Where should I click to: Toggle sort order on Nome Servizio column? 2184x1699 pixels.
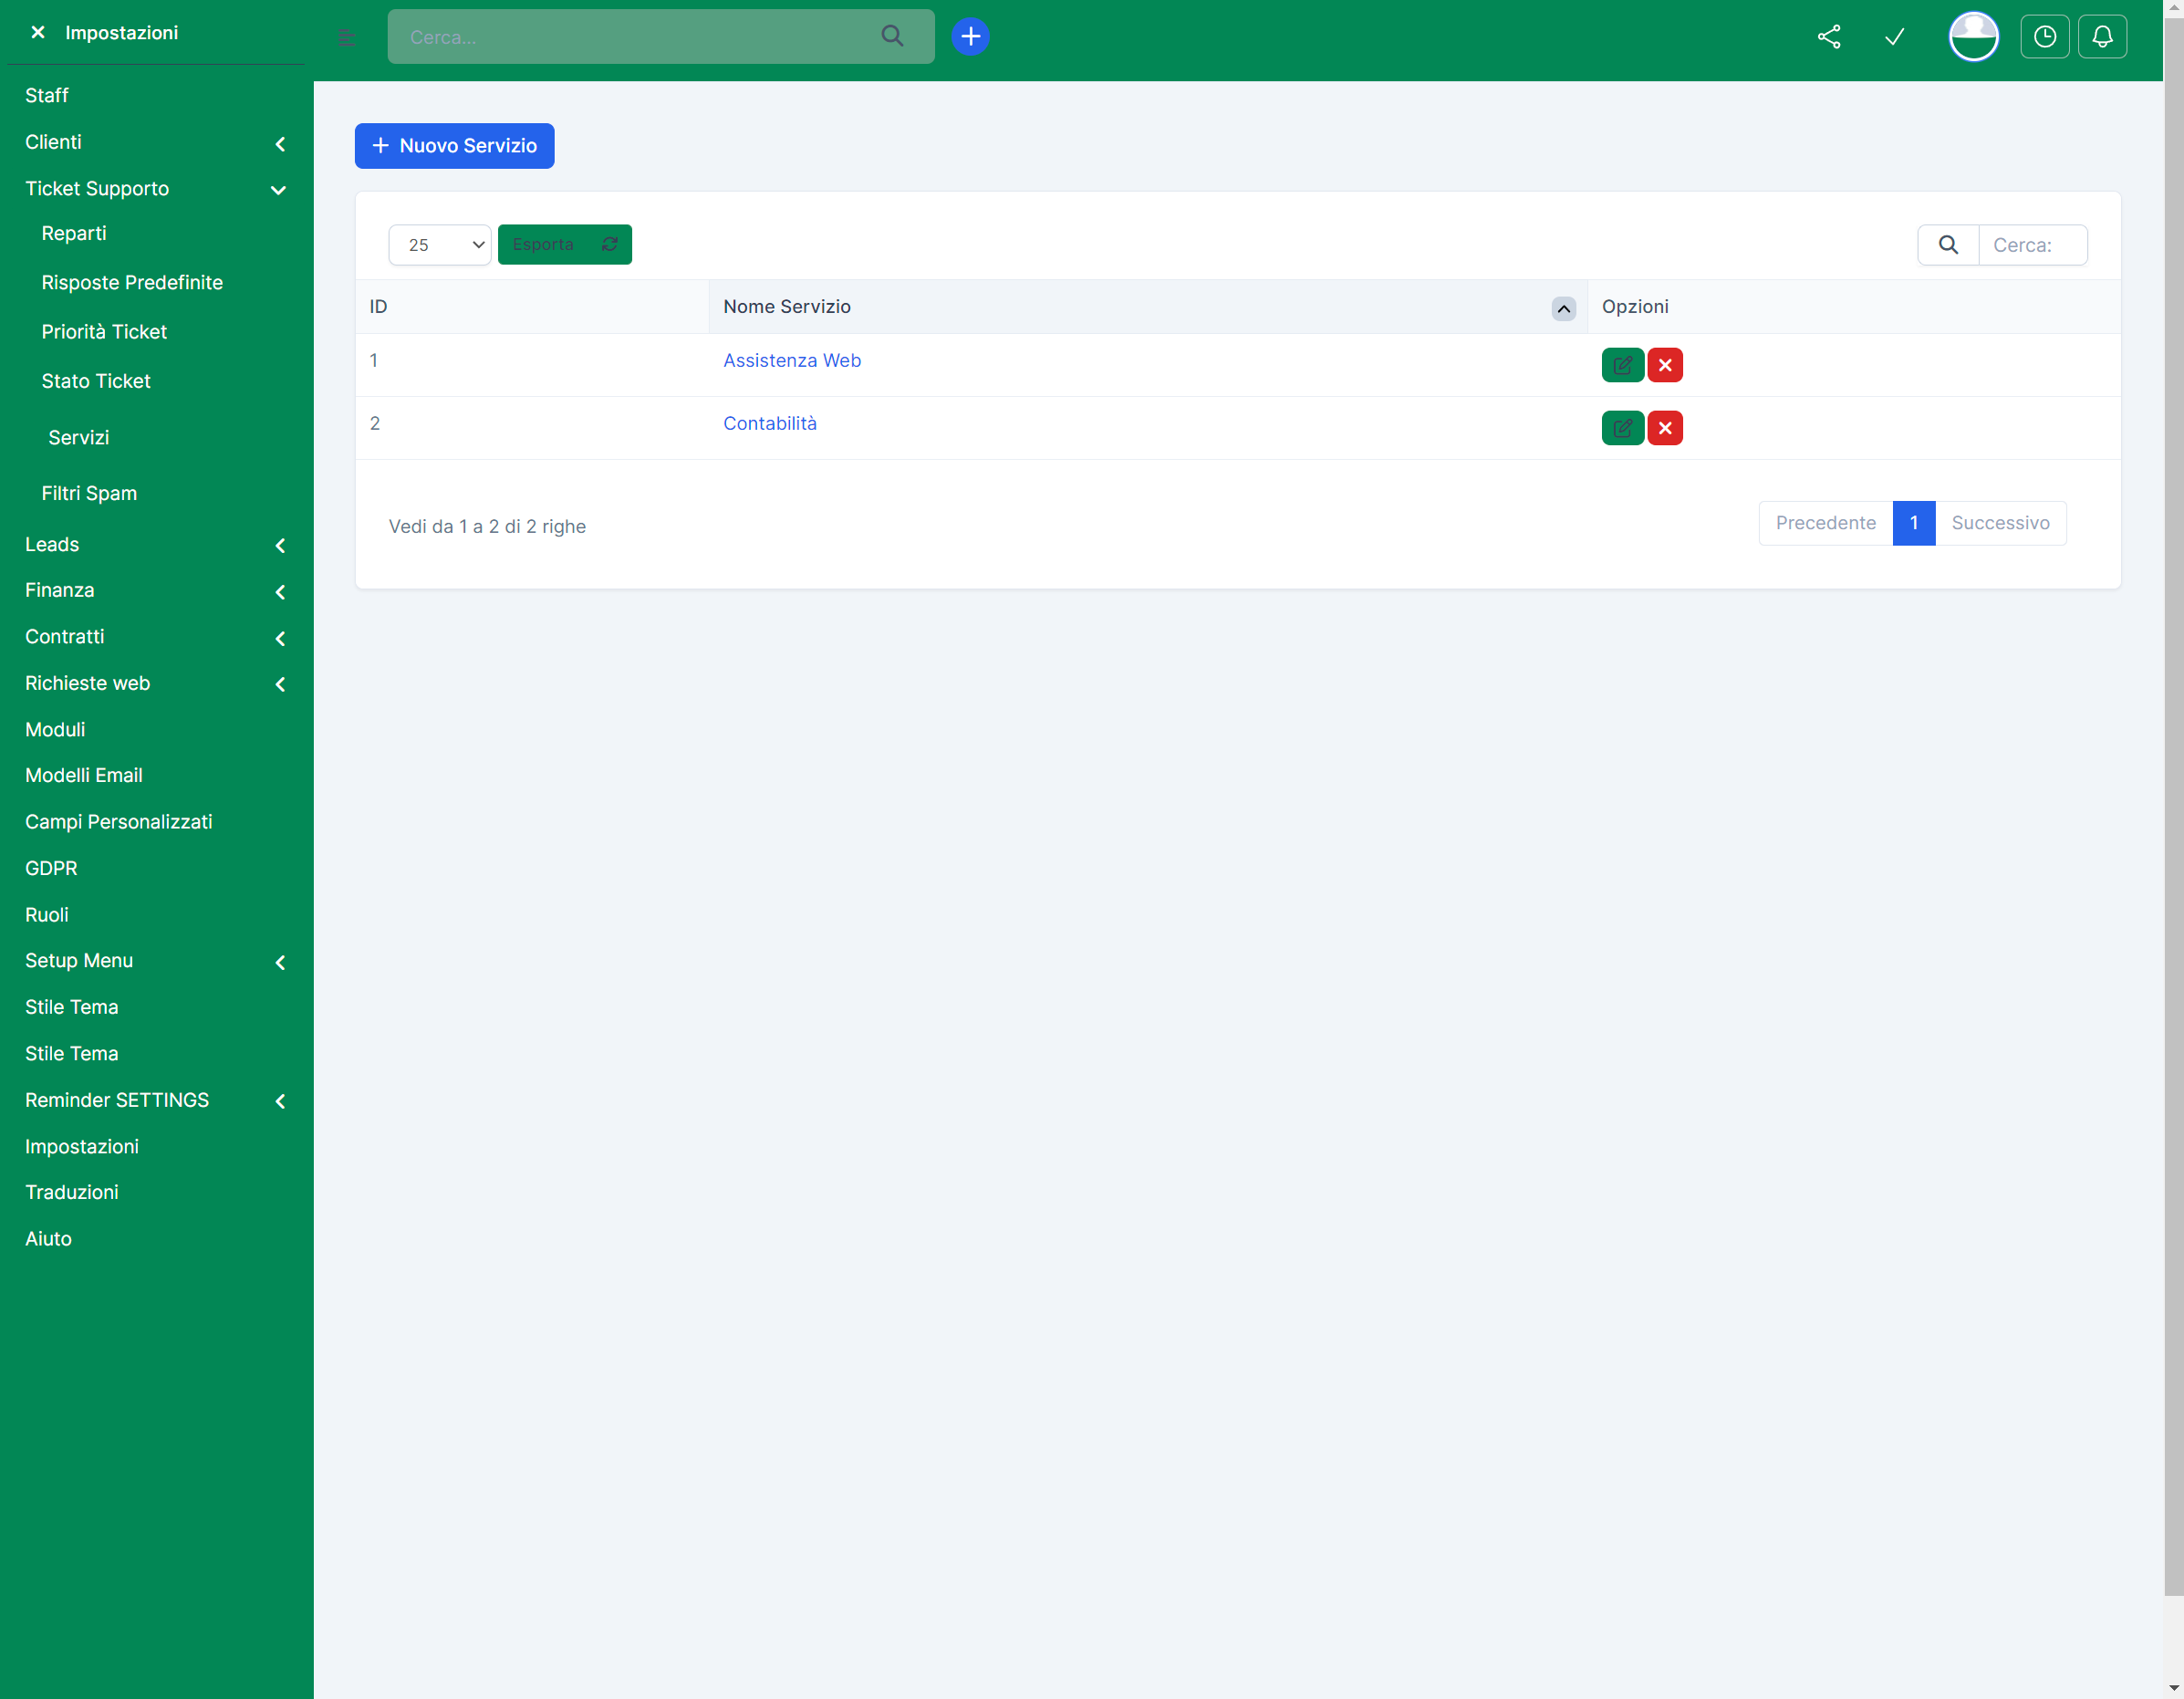click(1563, 308)
